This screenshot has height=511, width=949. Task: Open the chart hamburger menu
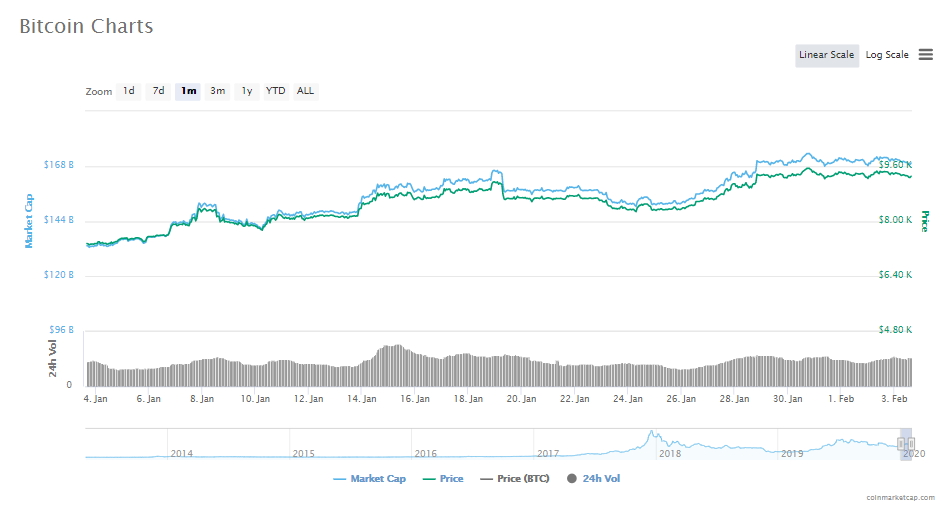(925, 54)
